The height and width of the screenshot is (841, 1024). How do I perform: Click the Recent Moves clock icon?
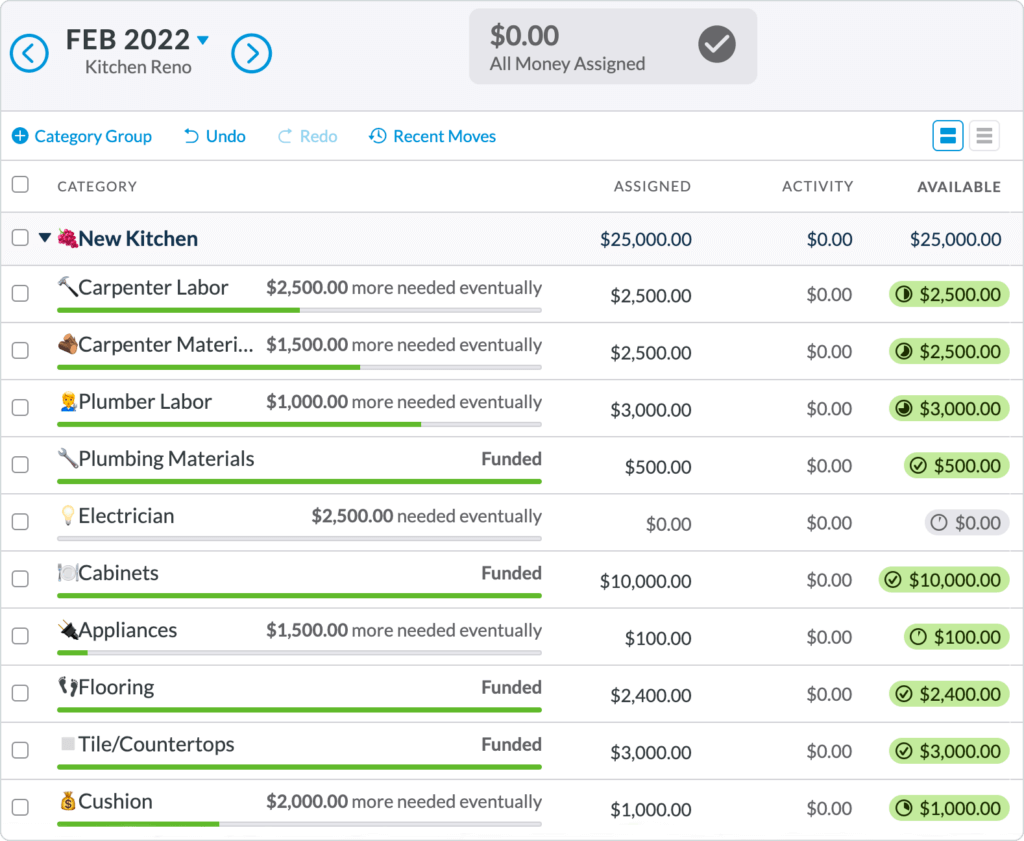coord(377,136)
